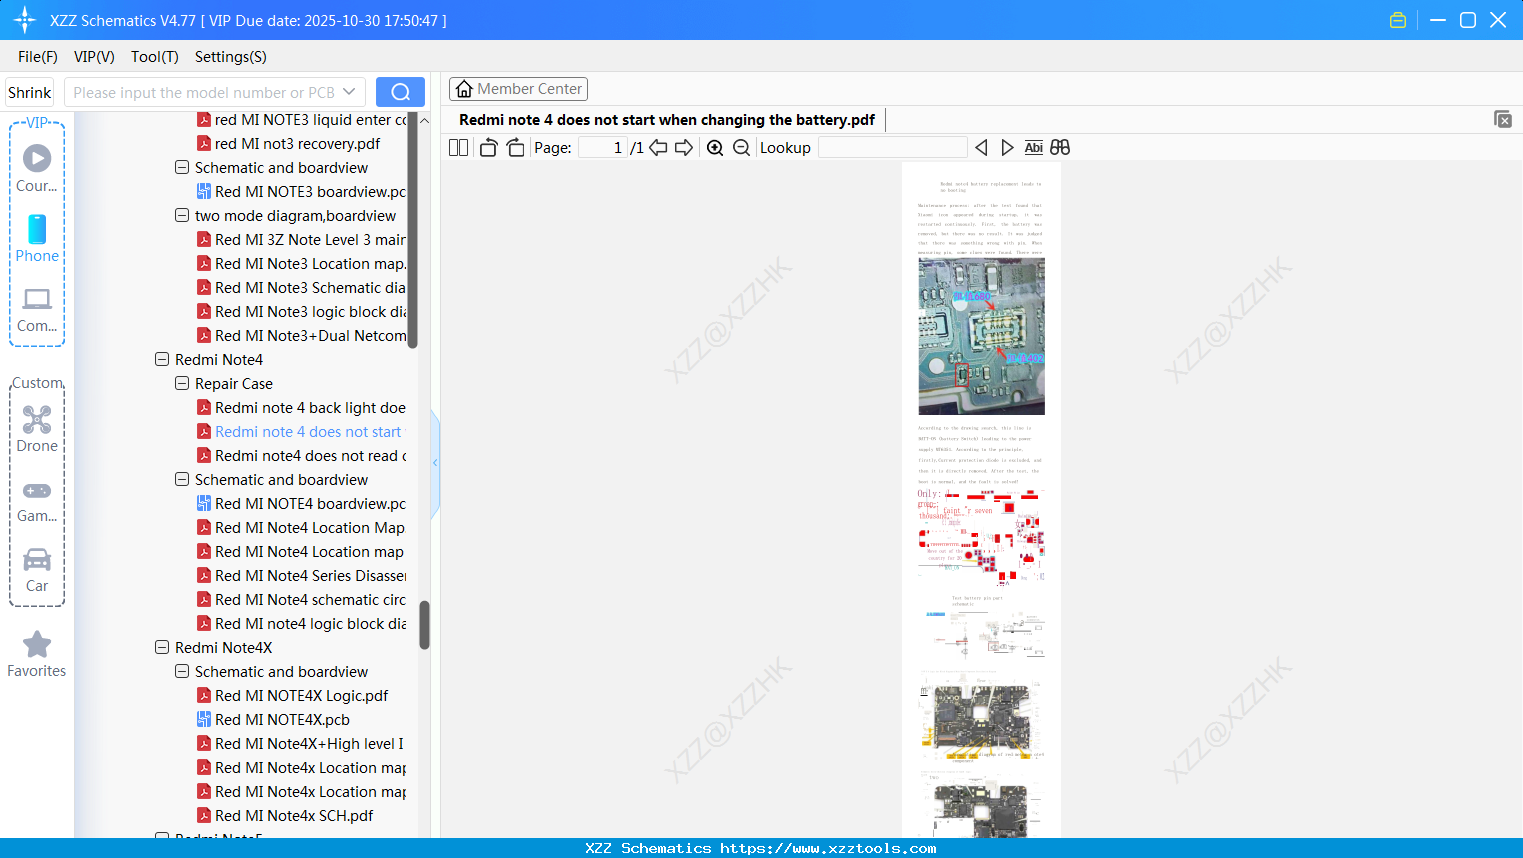Collapse Redmi Note4 Schematic and boardview node
The image size is (1523, 858).
tap(182, 479)
